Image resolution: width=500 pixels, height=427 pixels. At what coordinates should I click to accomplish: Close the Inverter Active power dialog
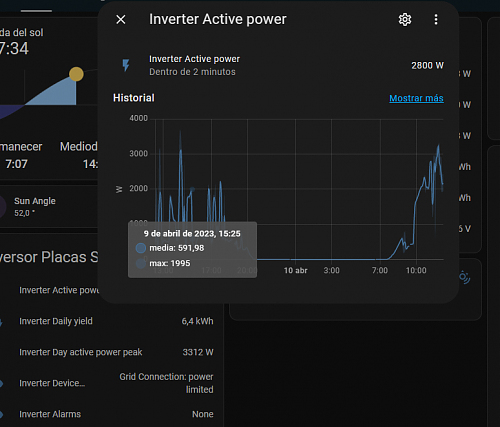click(x=121, y=19)
